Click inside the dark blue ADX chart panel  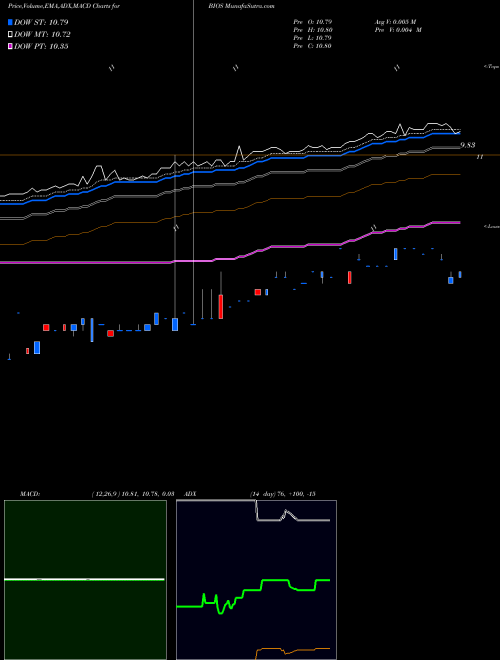coord(256,580)
